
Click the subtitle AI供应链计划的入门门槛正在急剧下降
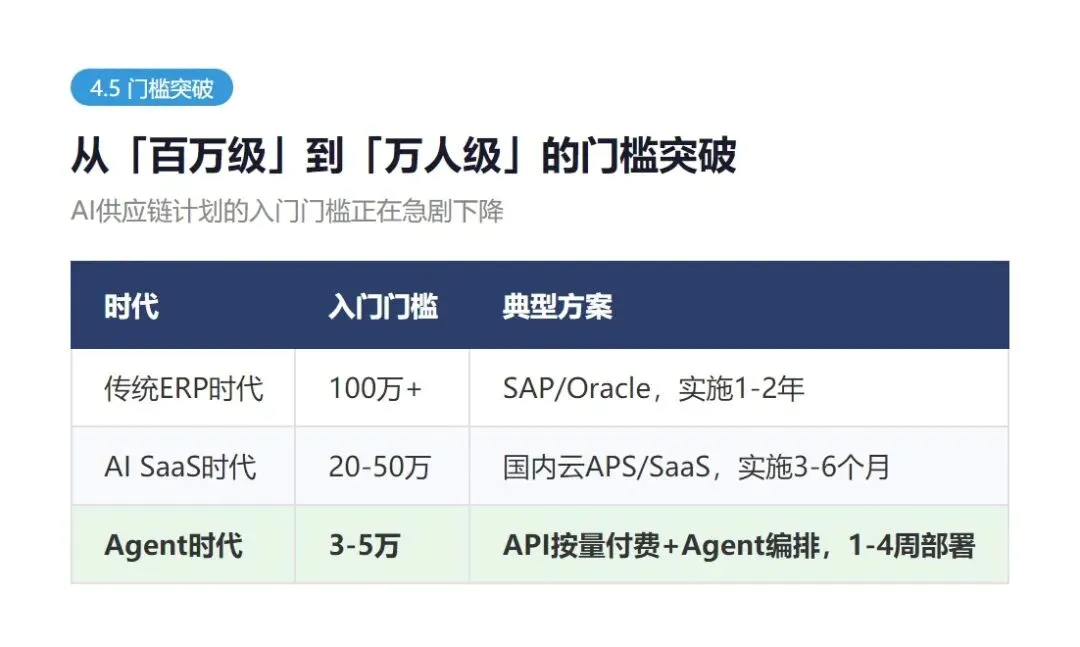287,211
